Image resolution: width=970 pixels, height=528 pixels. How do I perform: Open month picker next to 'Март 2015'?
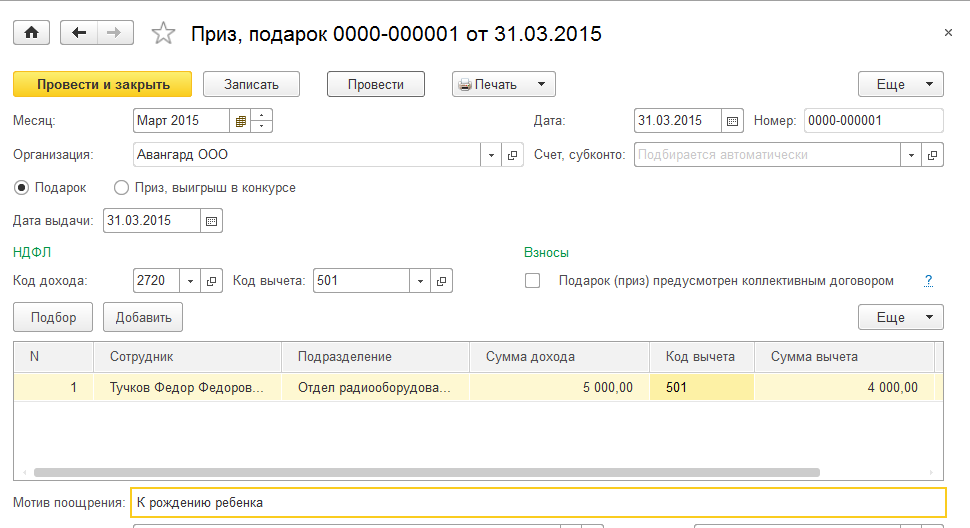(241, 121)
